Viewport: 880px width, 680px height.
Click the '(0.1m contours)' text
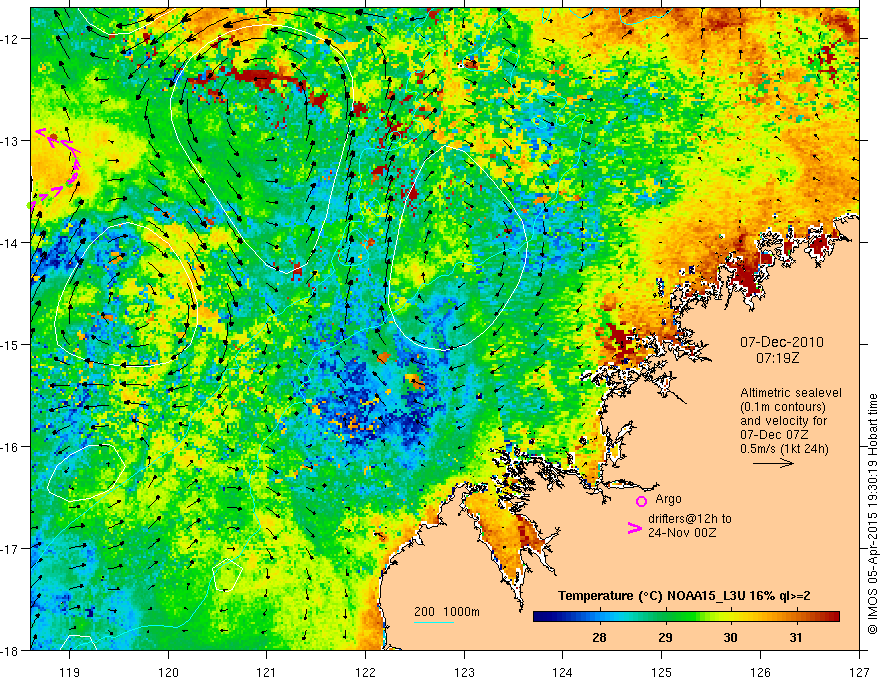pos(783,407)
